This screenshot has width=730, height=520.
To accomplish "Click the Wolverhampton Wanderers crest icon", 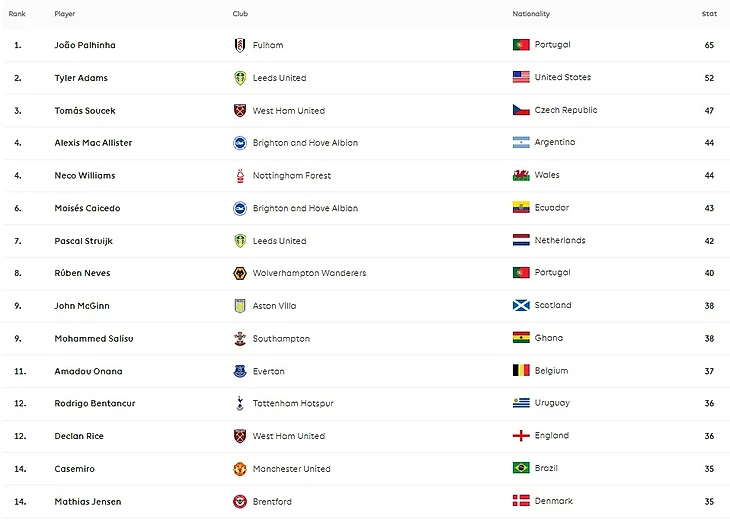I will (239, 273).
